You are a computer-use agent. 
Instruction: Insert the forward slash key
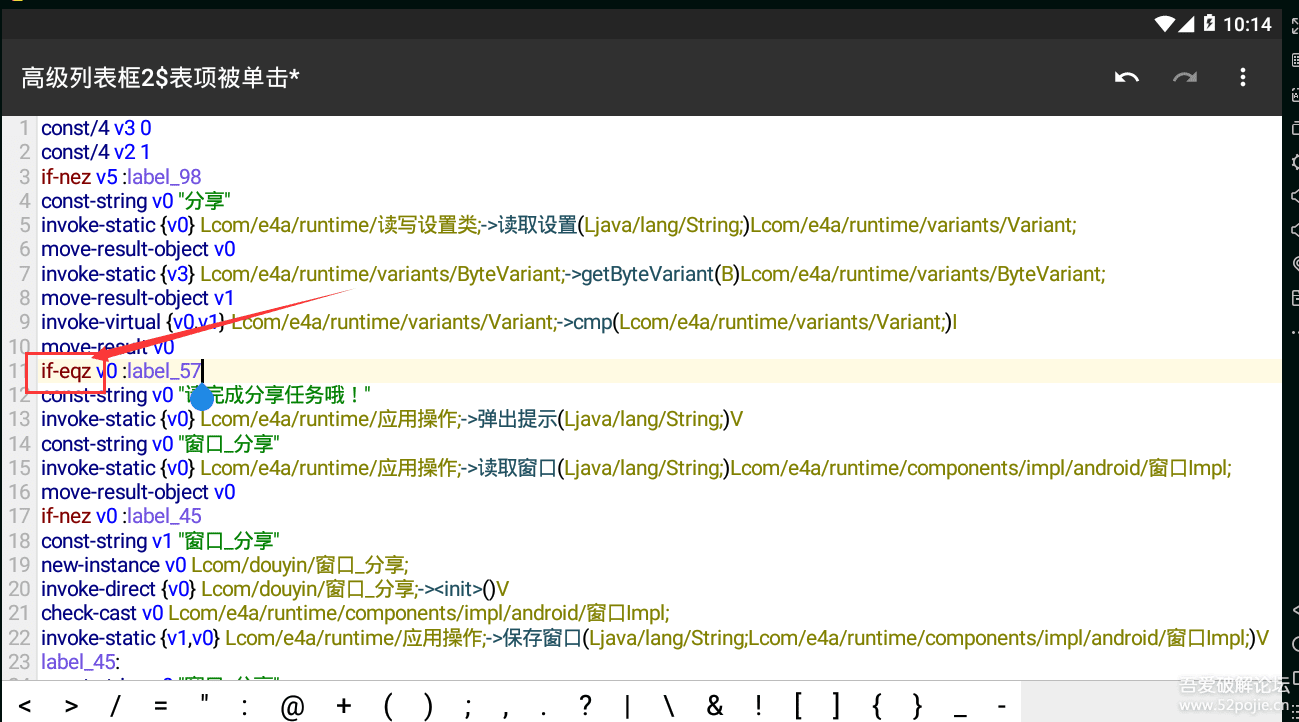pos(115,707)
